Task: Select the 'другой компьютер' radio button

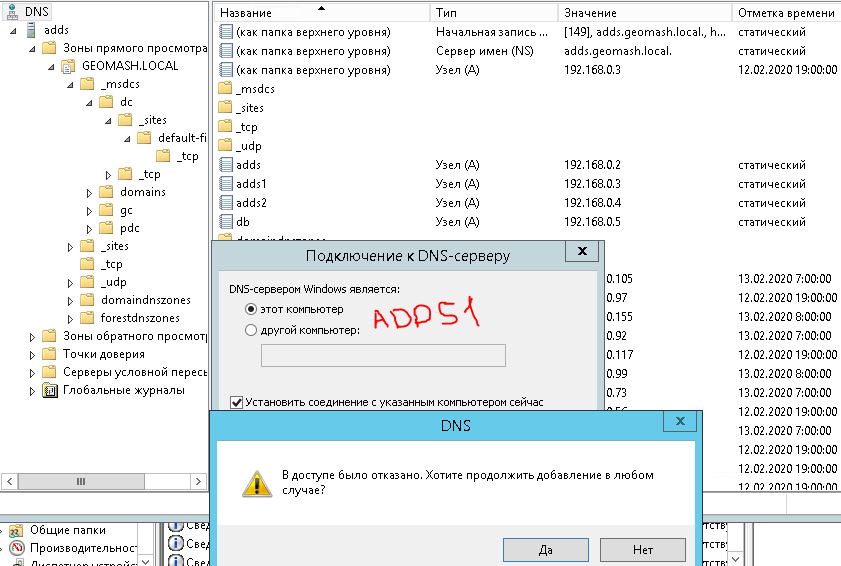Action: pos(250,330)
